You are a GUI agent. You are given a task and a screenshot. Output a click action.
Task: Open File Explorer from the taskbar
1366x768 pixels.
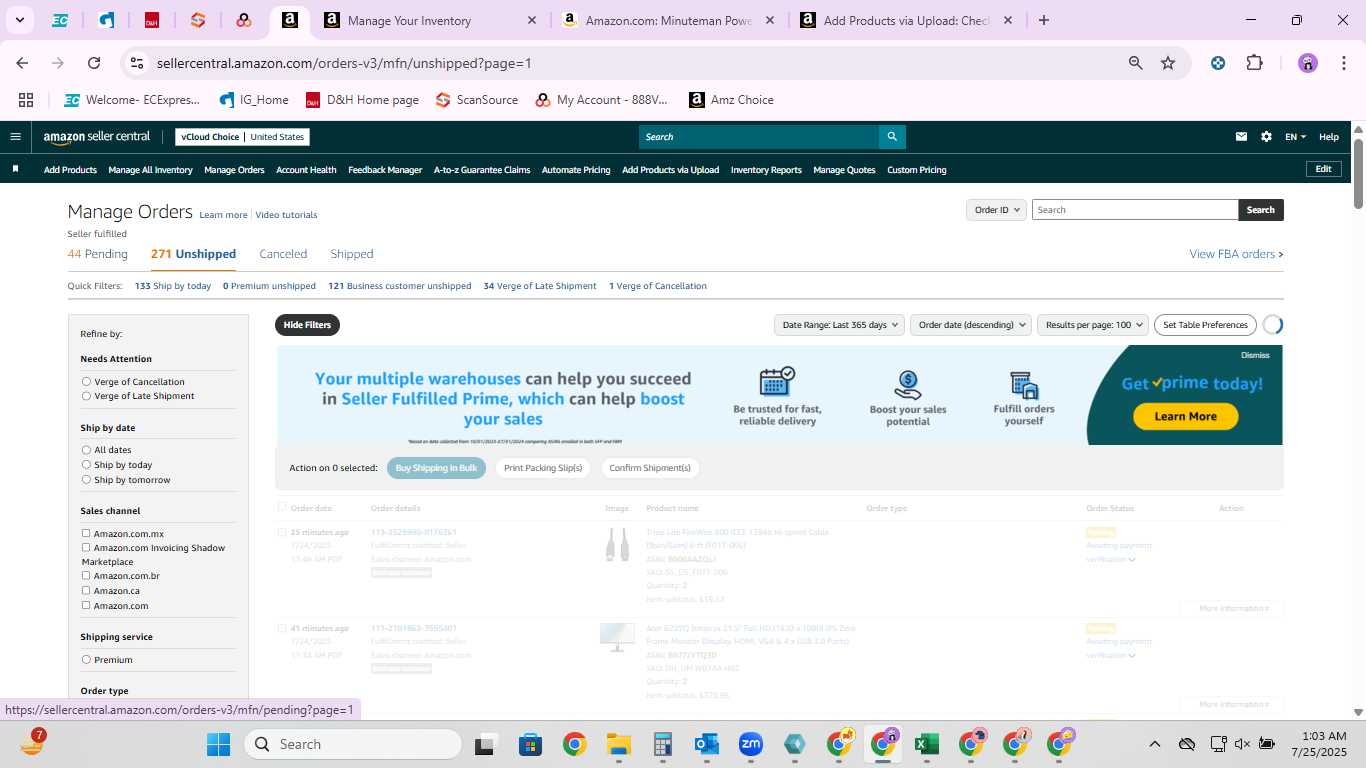click(x=618, y=744)
